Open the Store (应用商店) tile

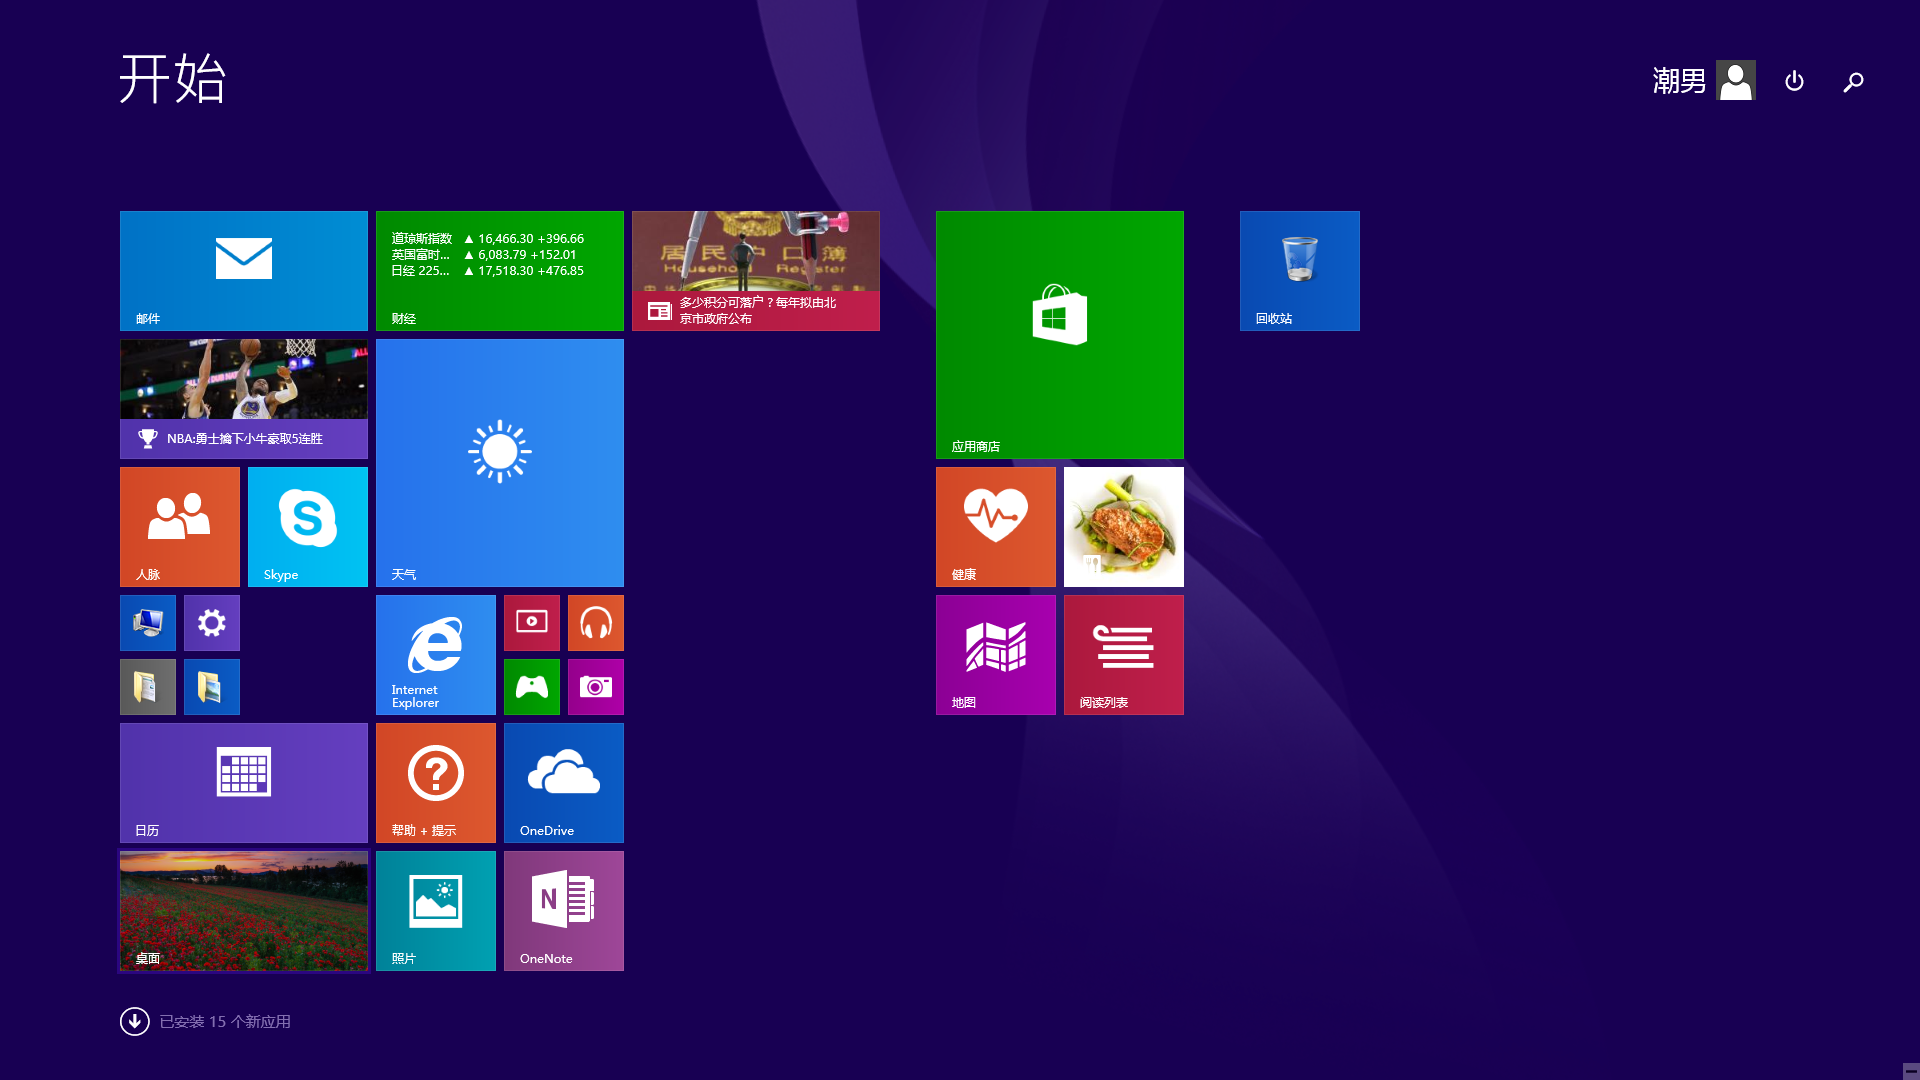pyautogui.click(x=1060, y=335)
